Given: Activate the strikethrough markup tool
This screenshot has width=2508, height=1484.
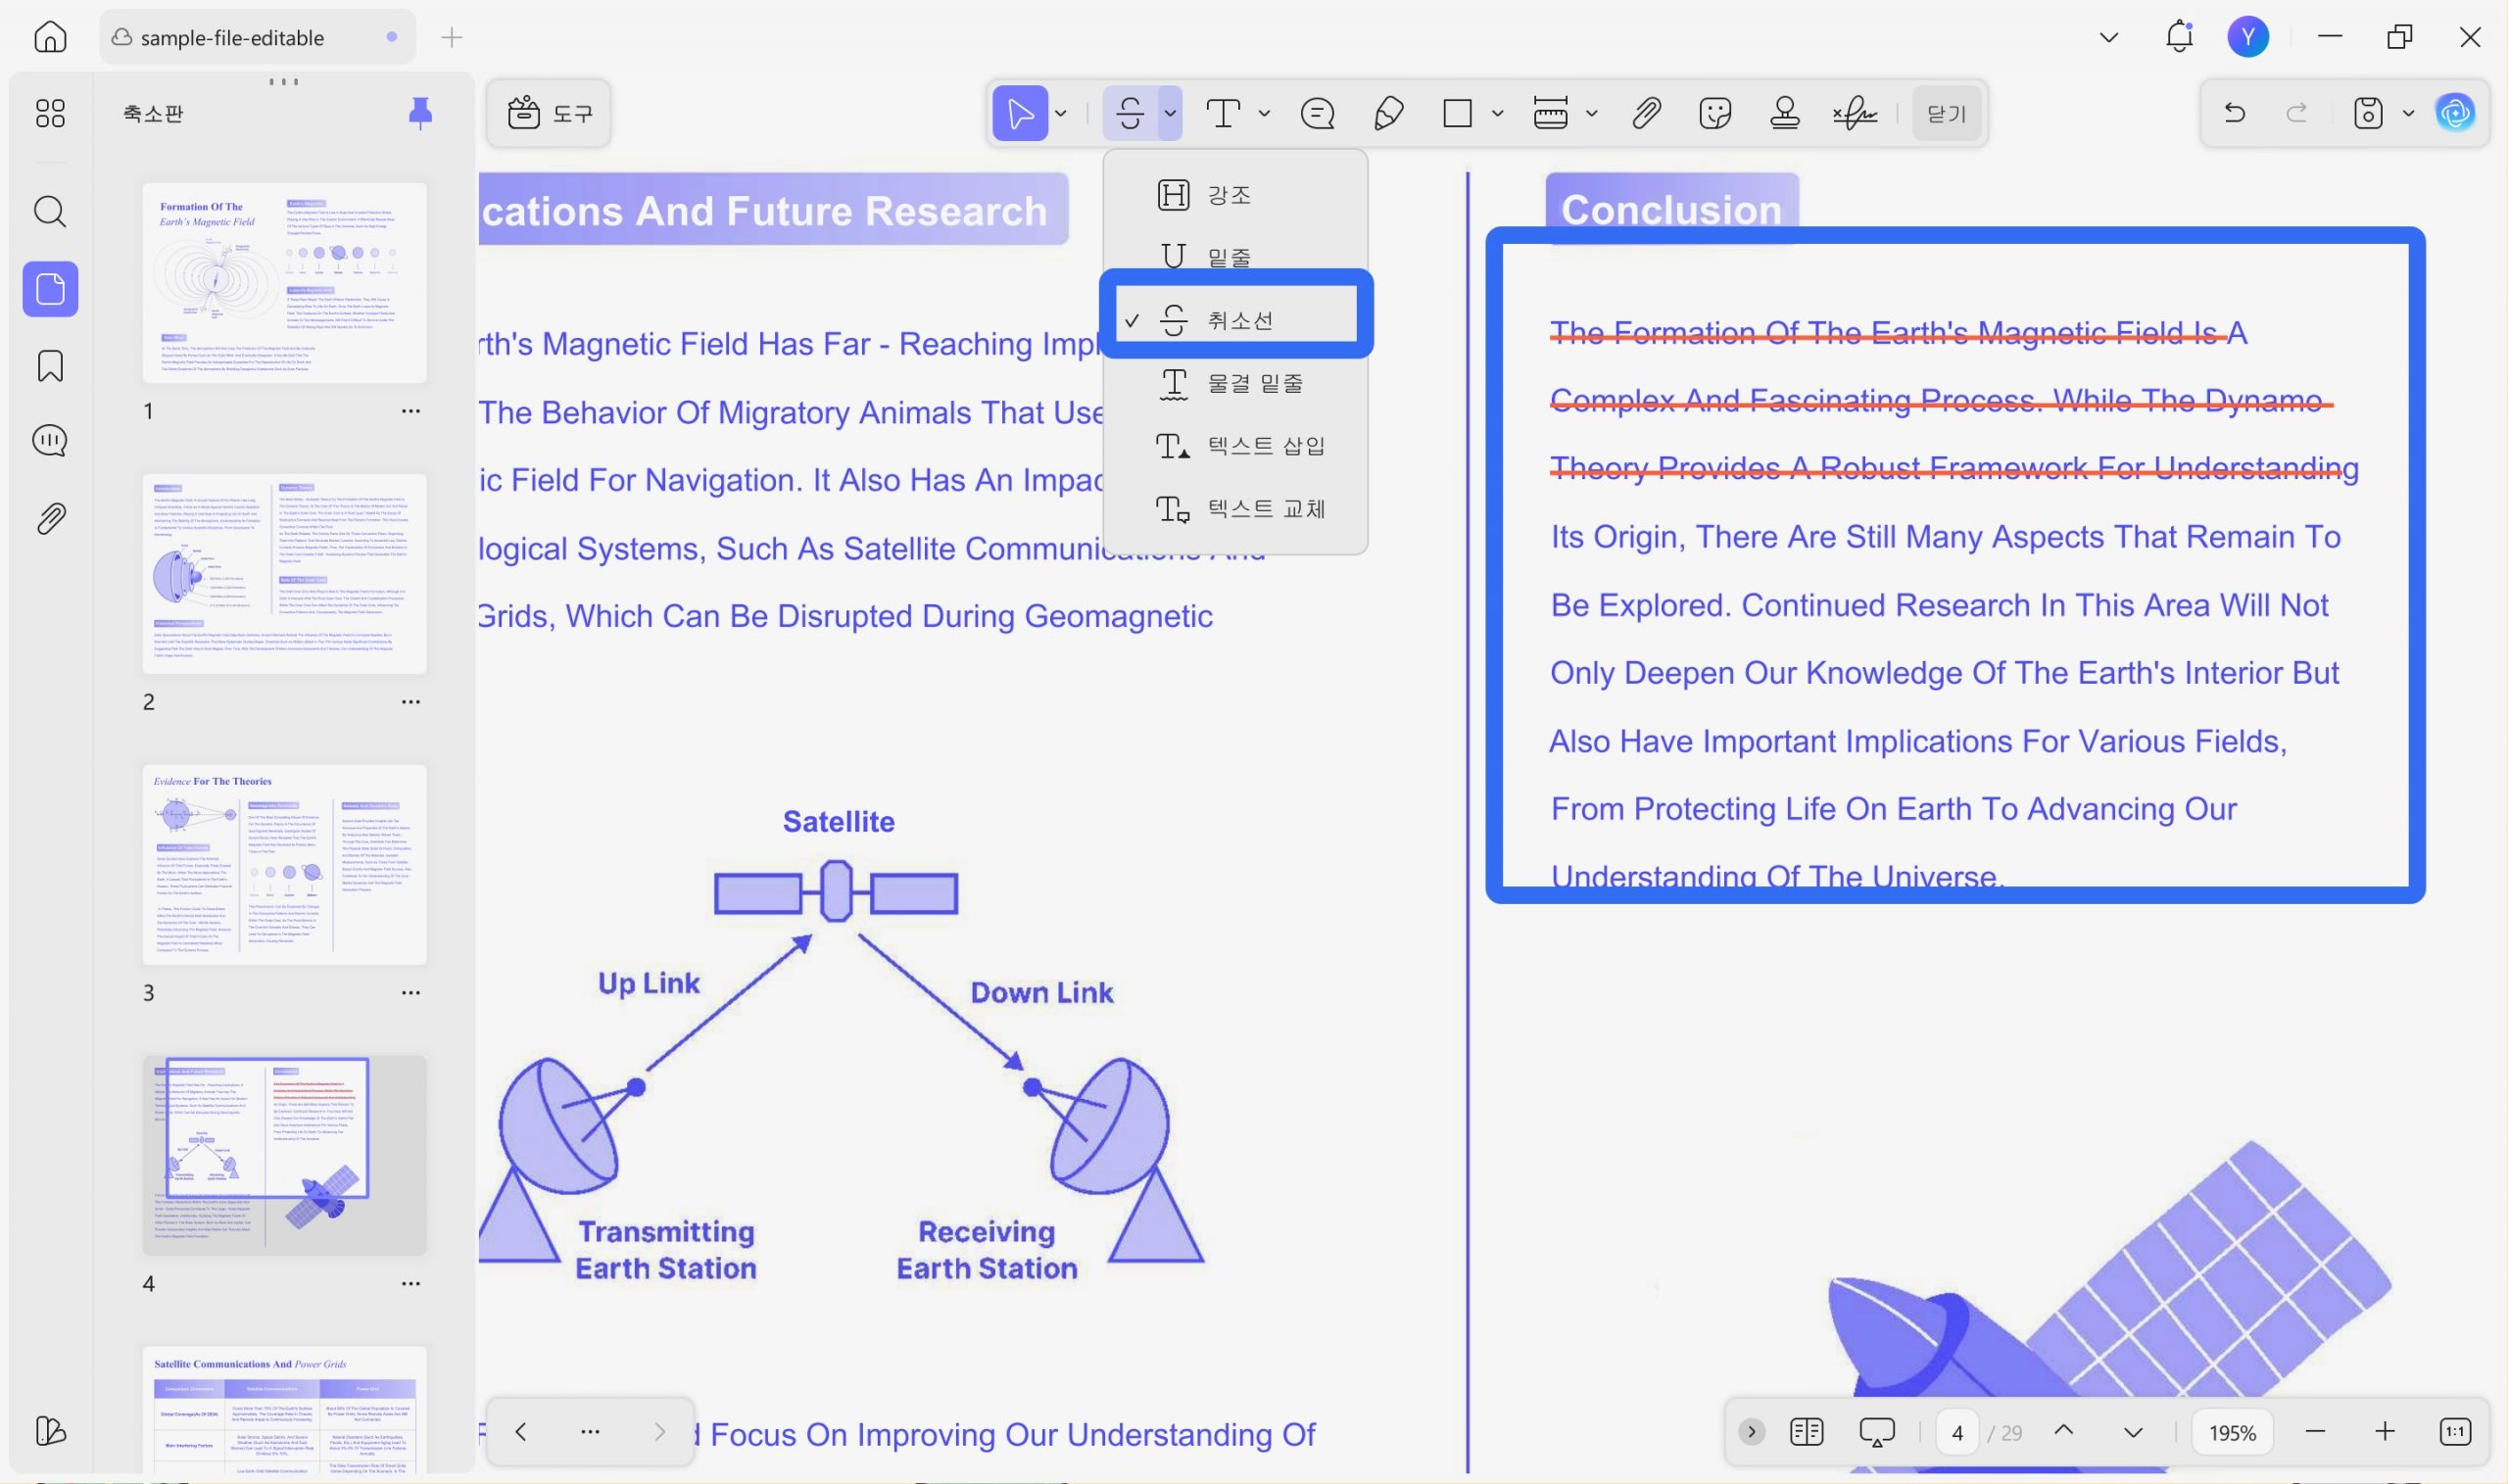Looking at the screenshot, I should 1130,113.
